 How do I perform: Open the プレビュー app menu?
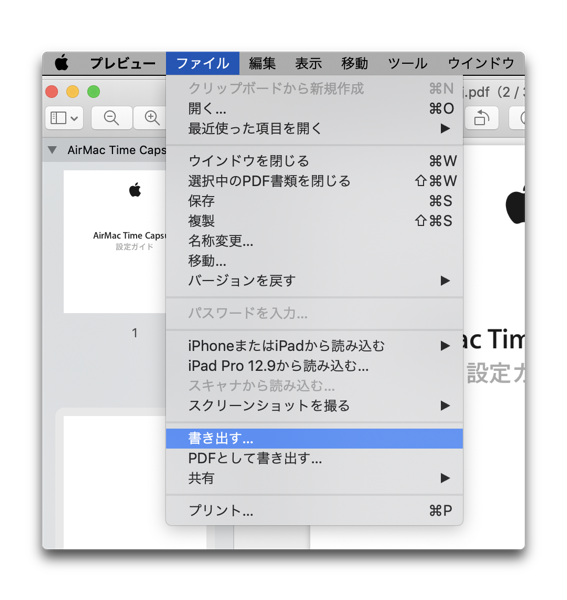tap(122, 63)
